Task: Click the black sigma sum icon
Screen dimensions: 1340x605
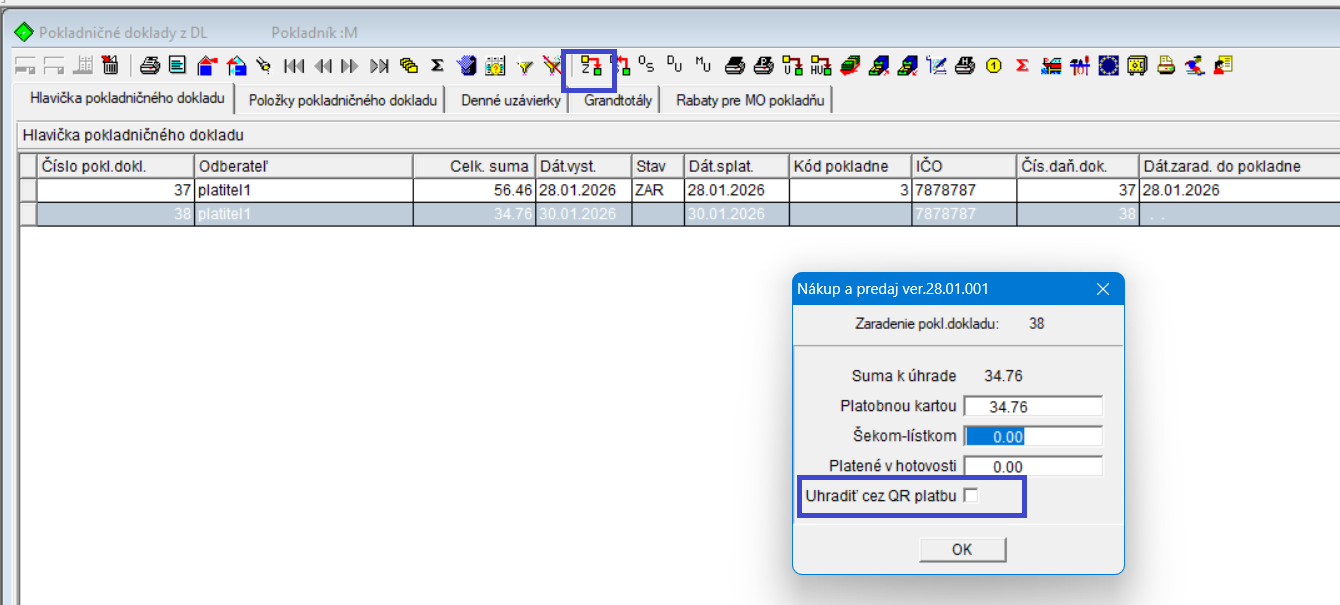Action: point(437,66)
